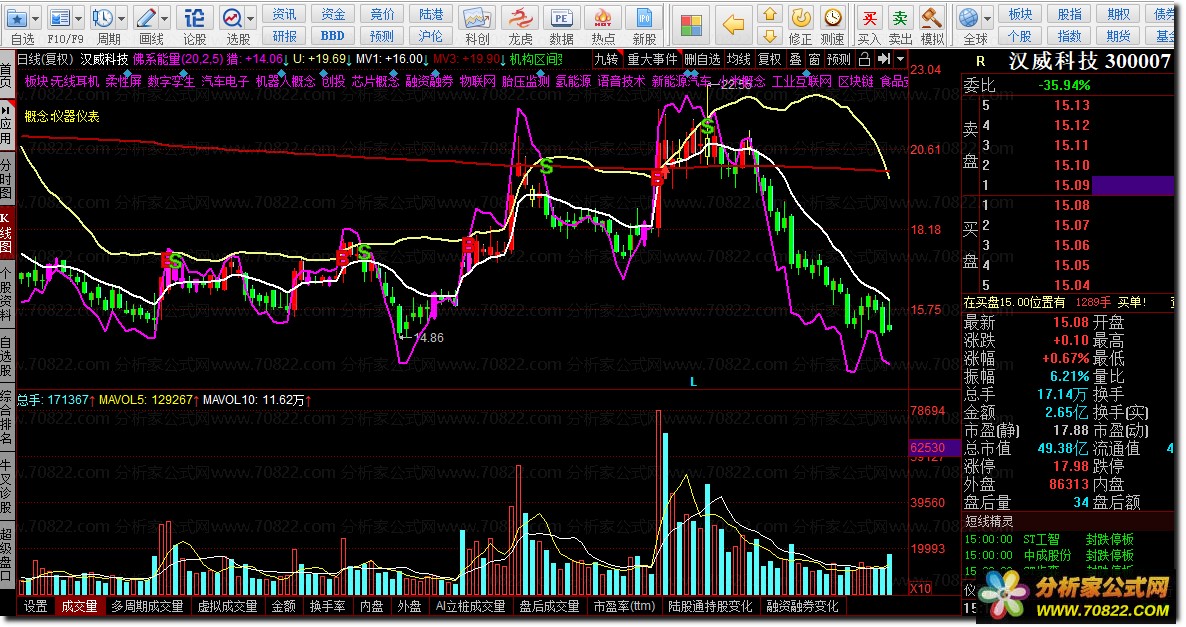Click the 竞价 auction button
Screen dimensions: 1186x627
pos(383,14)
